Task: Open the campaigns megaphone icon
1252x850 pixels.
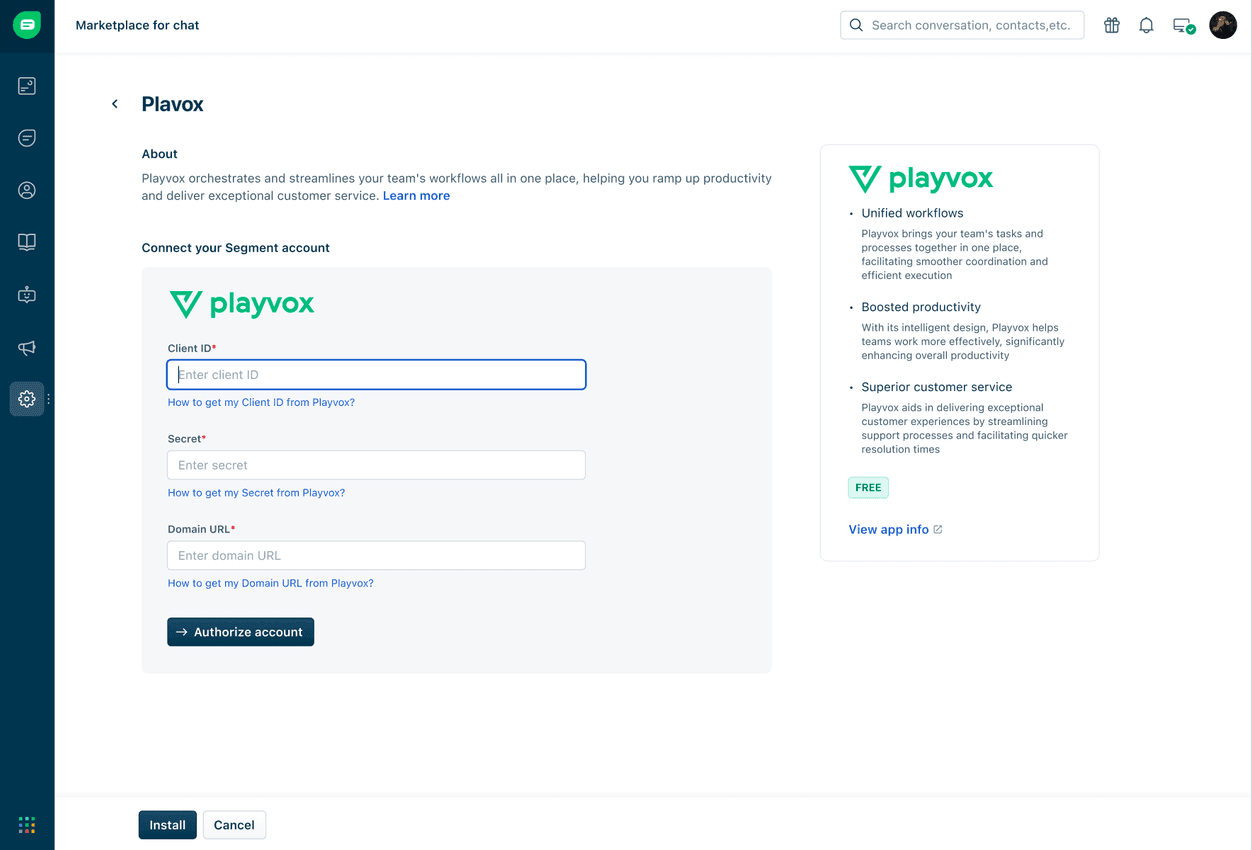Action: (27, 347)
